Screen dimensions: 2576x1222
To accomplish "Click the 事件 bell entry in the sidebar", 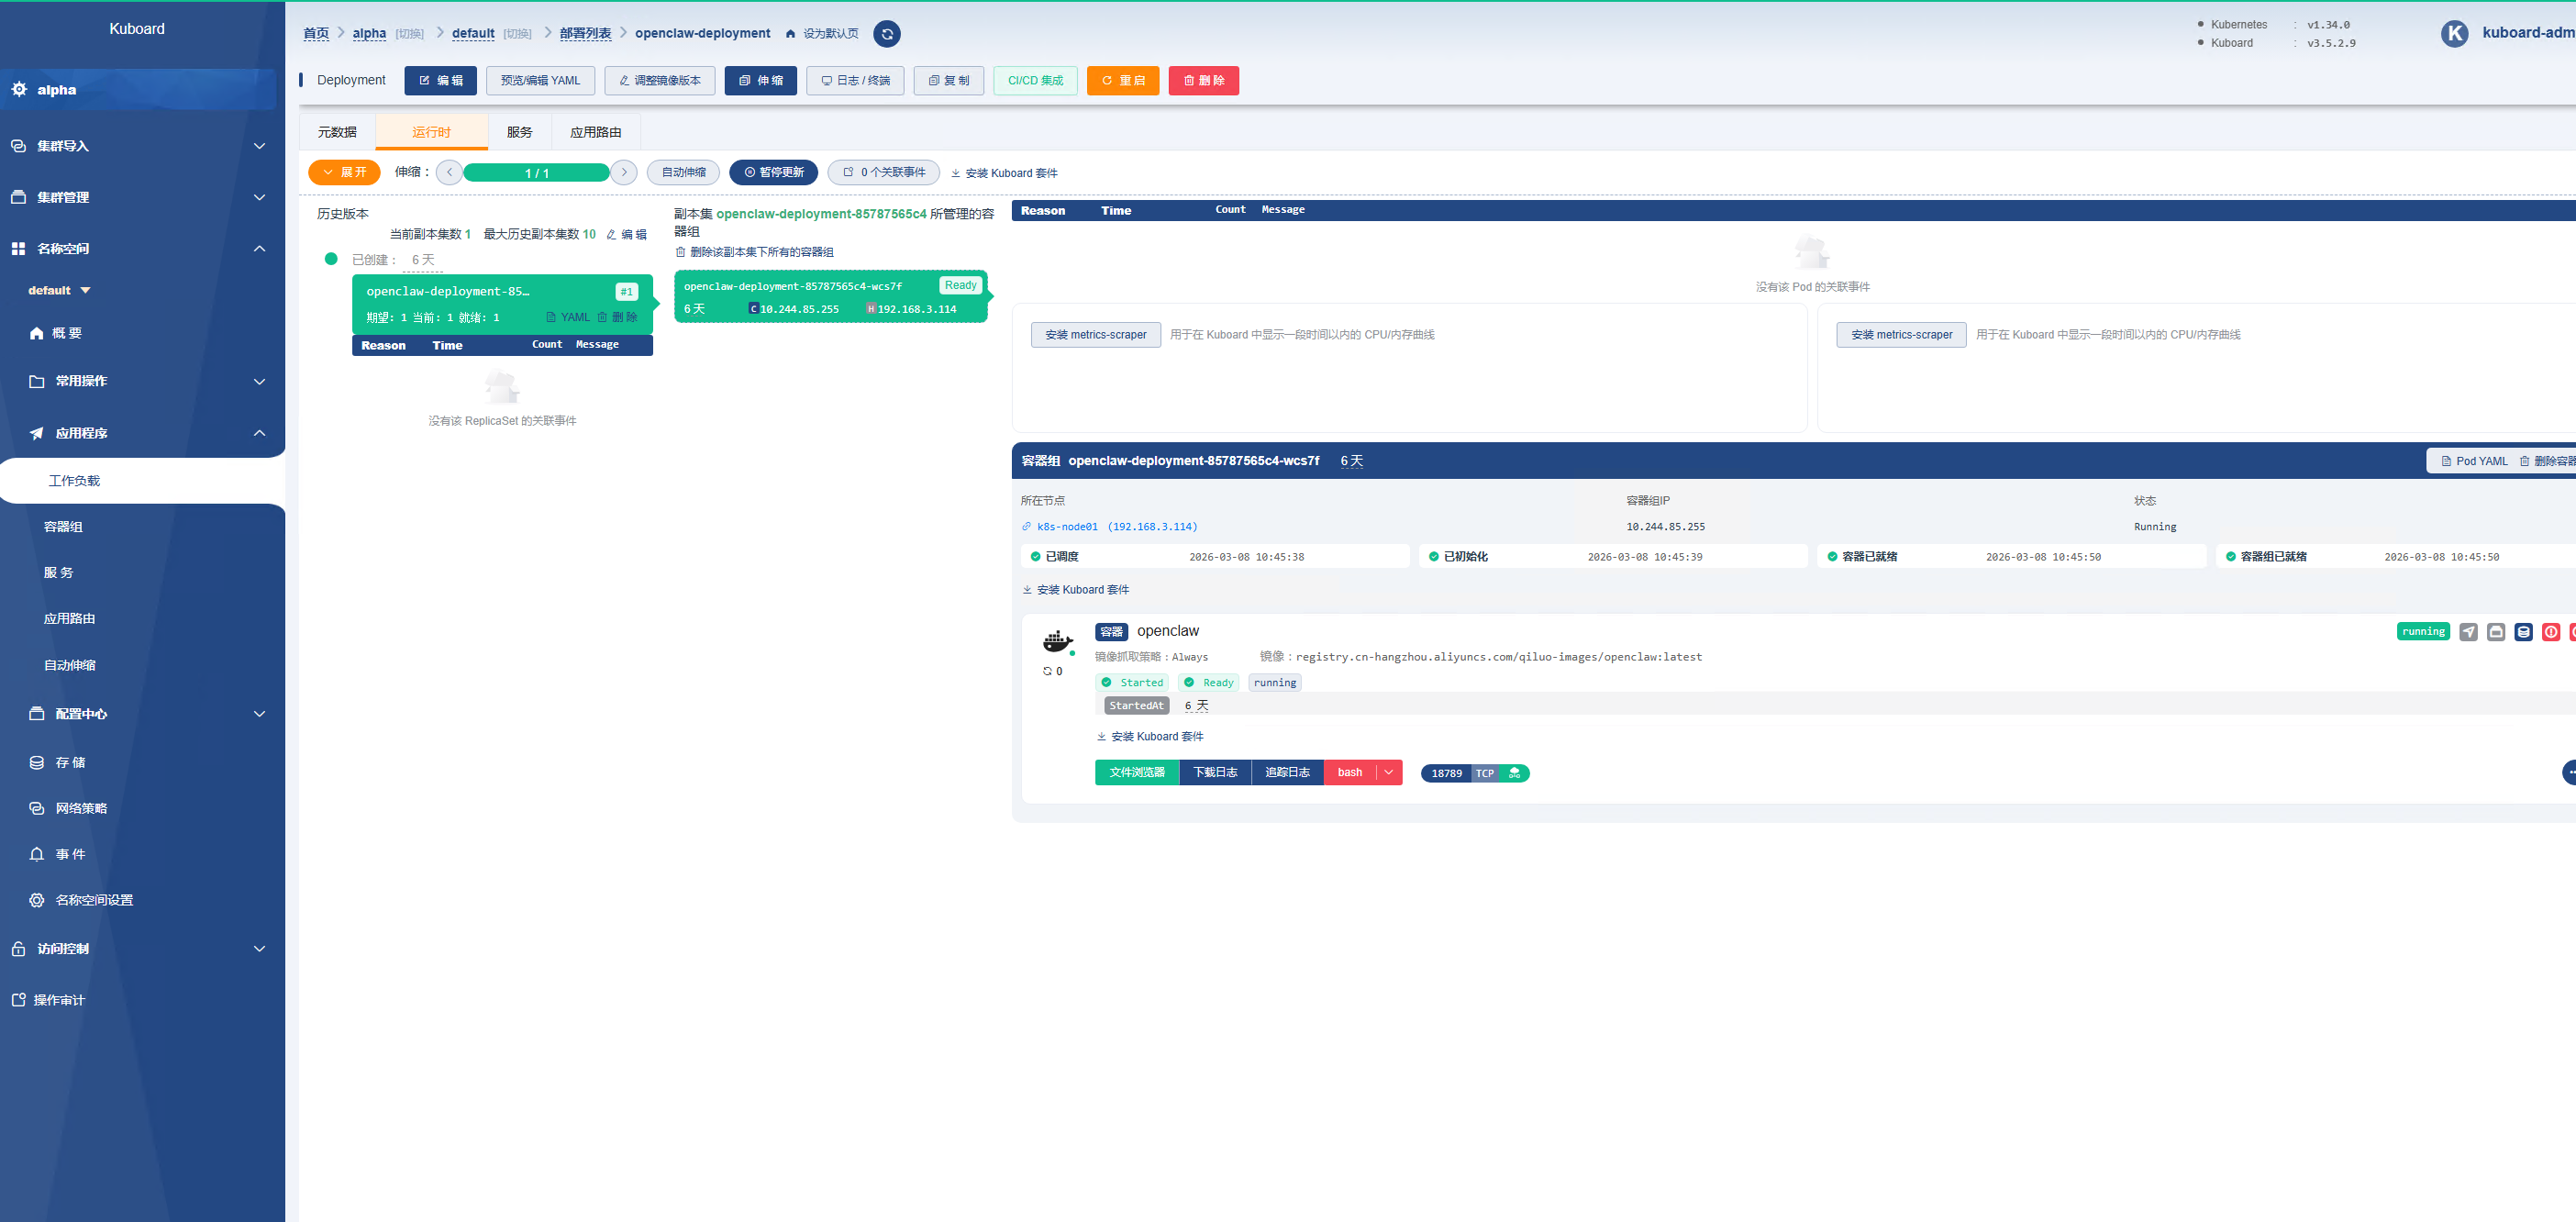I will pos(70,854).
